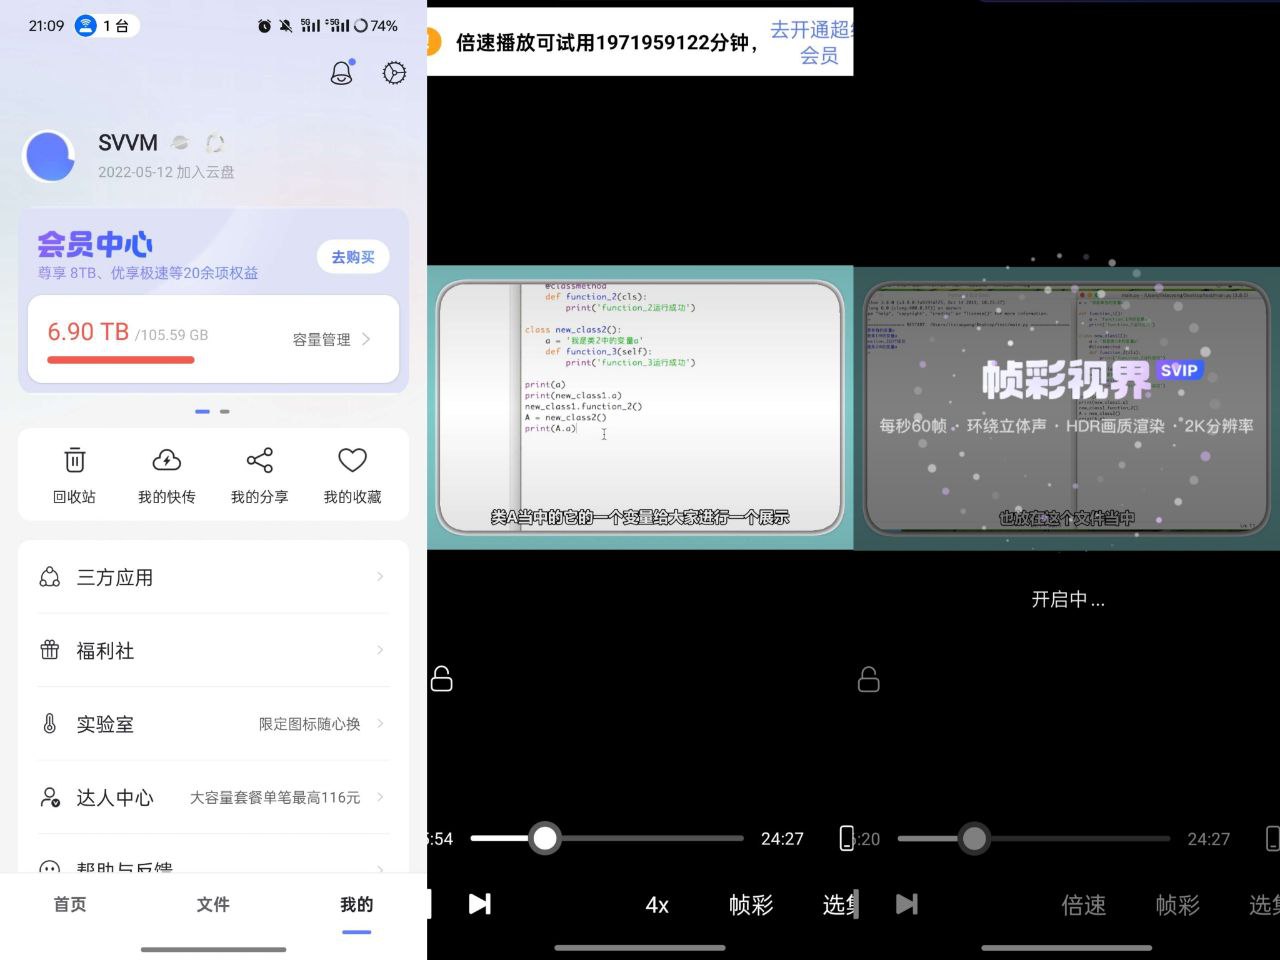Open the 回收站 (recycle bin)
1280x960 pixels.
(x=74, y=474)
